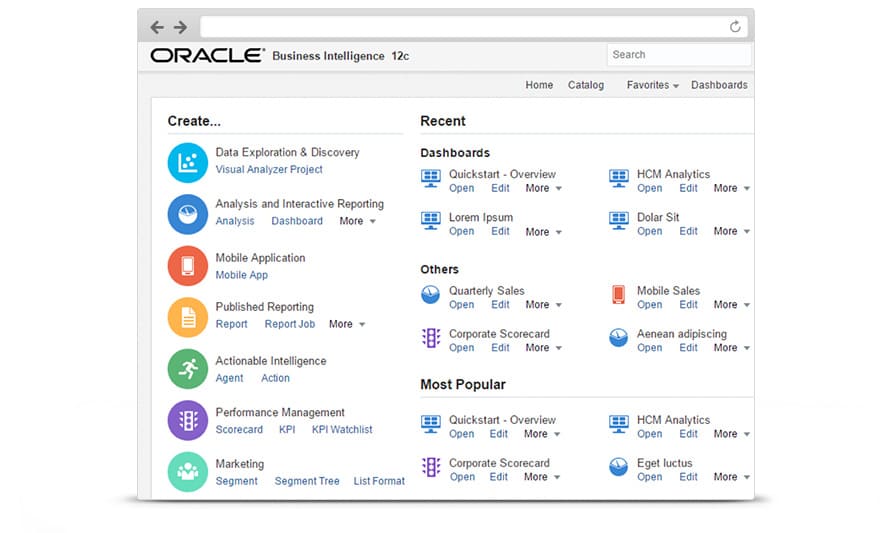Click the browser back arrow

point(157,27)
